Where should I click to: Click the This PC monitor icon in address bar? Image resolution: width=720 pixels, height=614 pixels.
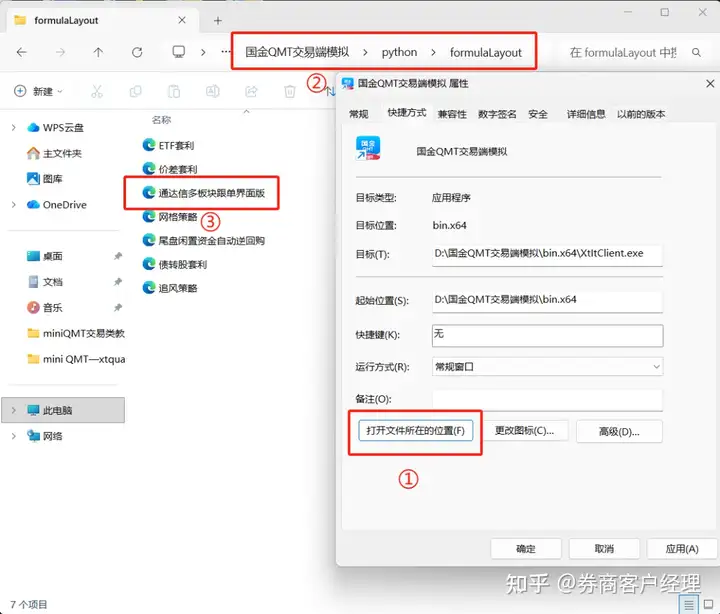click(179, 52)
